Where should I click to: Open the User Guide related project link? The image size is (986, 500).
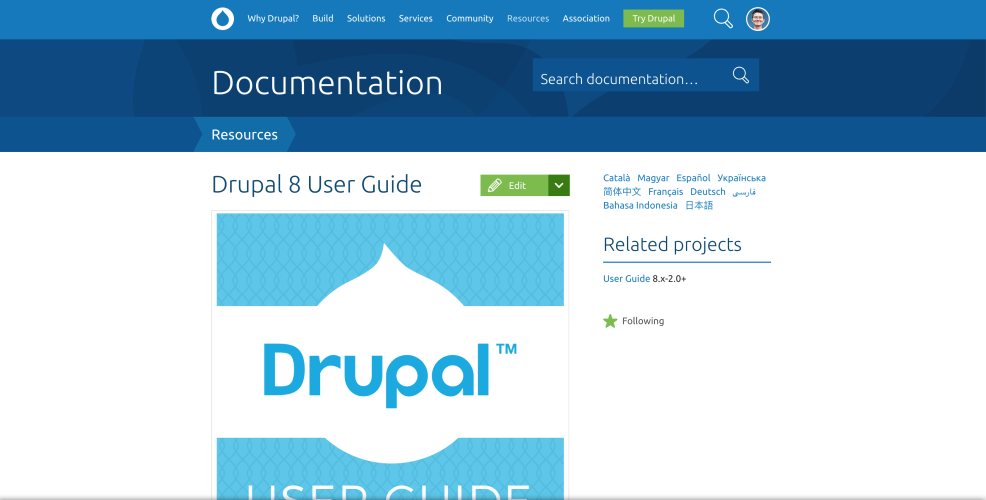point(626,279)
